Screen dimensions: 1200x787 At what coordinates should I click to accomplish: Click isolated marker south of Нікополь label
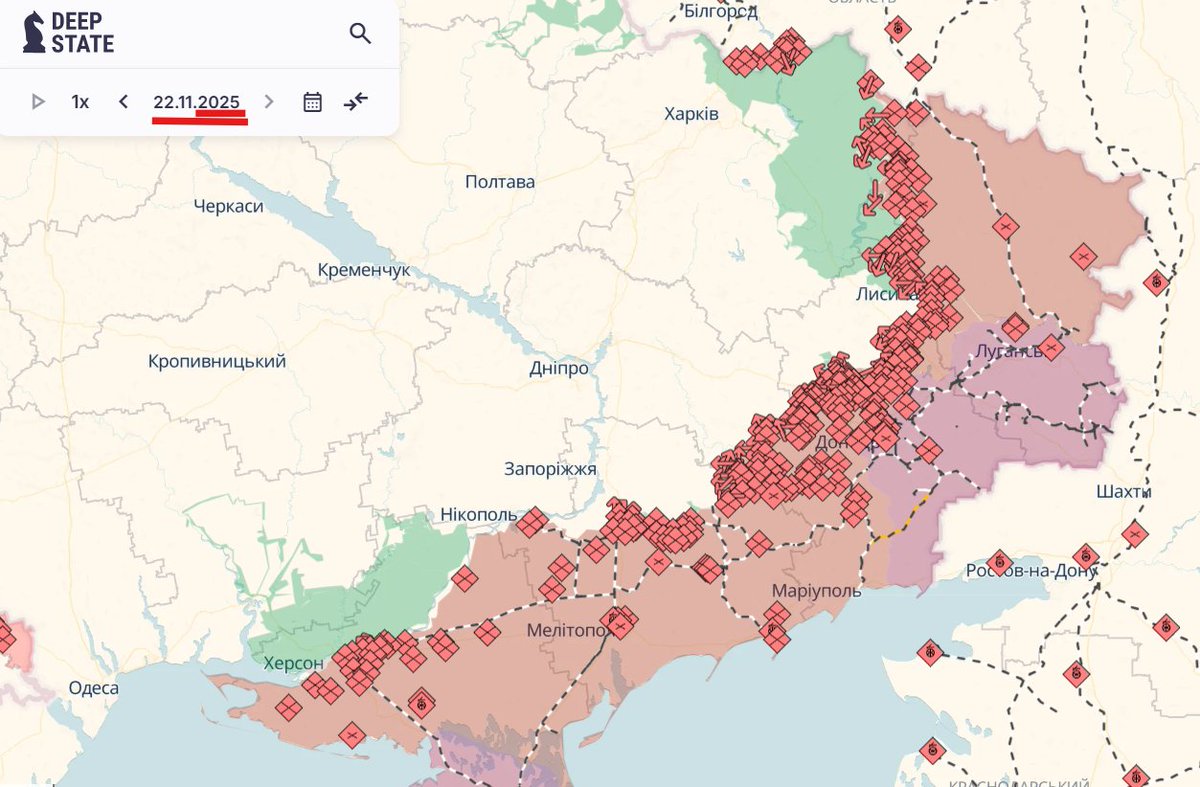(x=464, y=578)
